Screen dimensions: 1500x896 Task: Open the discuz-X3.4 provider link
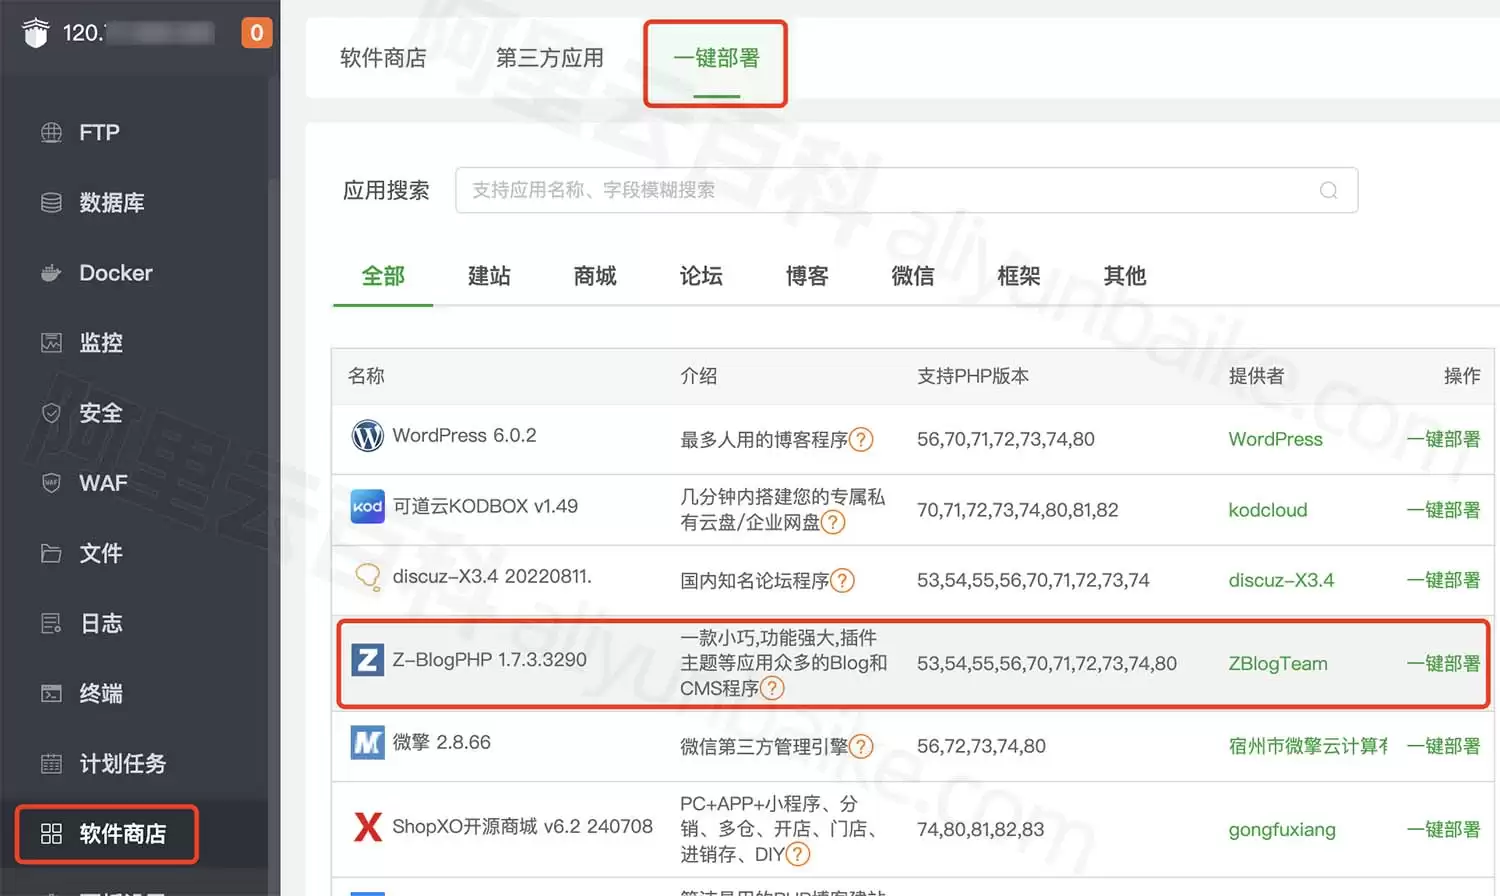(1281, 580)
